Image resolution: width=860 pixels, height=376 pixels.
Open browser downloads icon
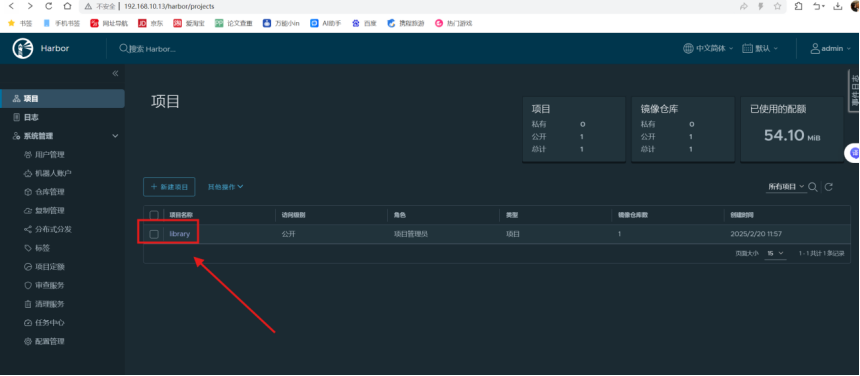pos(838,6)
